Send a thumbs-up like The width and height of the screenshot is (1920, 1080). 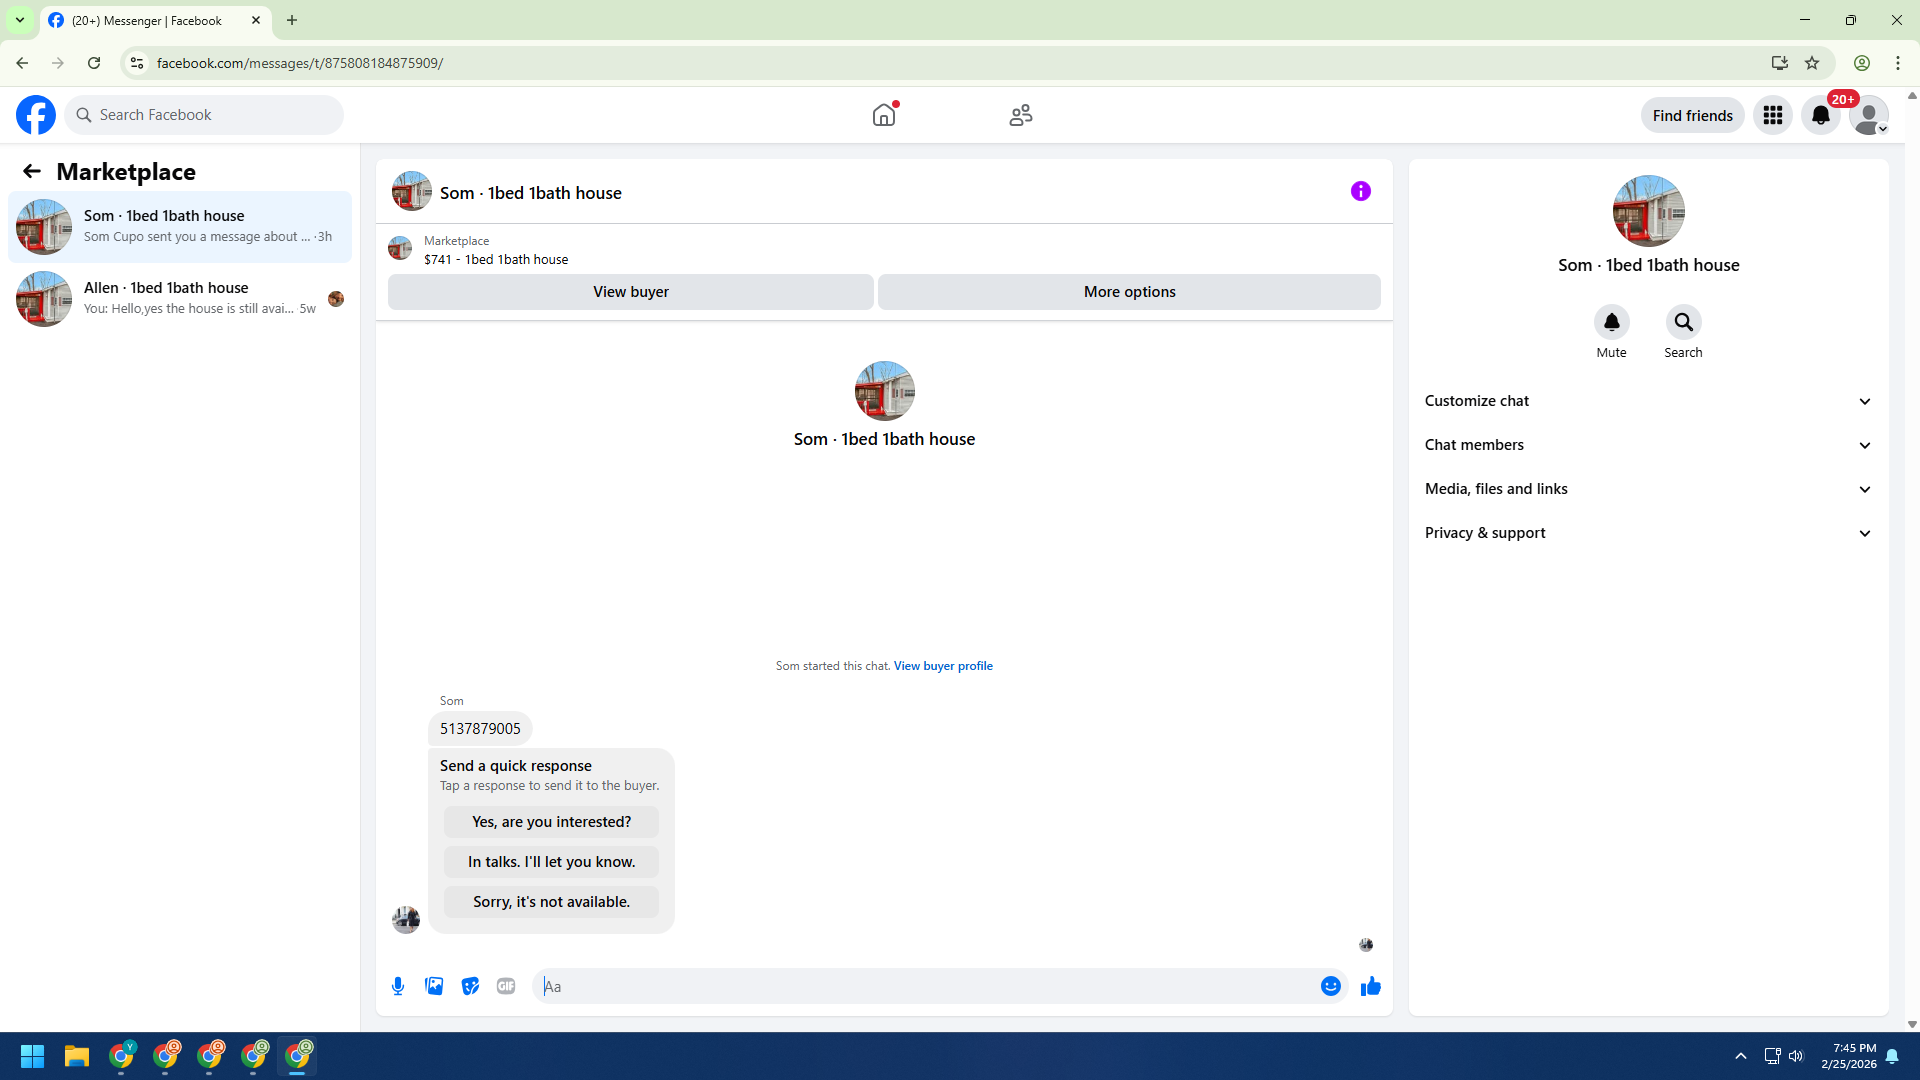tap(1370, 986)
